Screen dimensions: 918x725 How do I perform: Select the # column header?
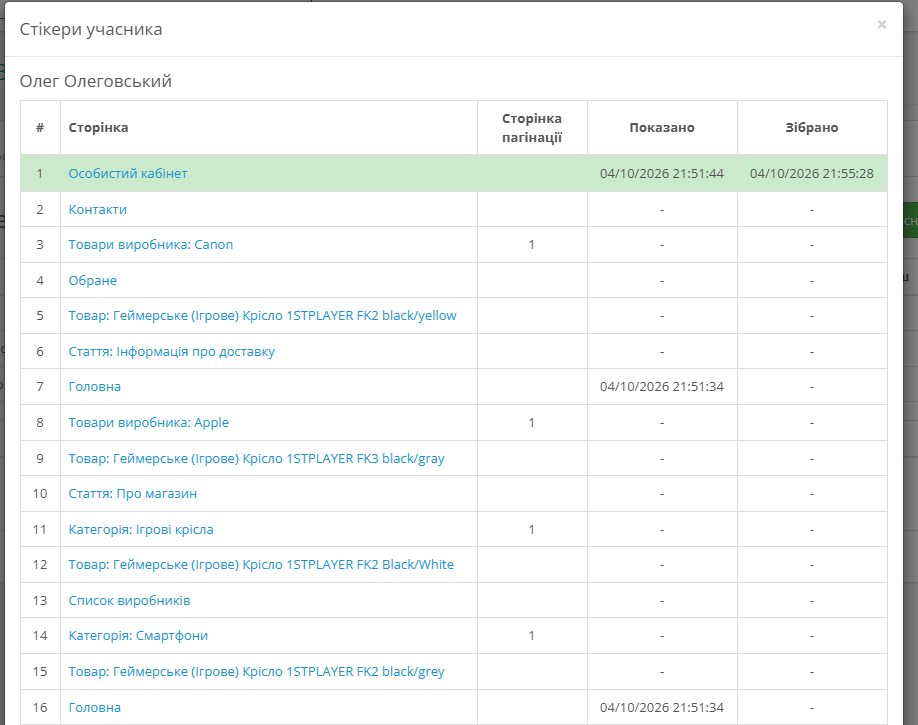[x=40, y=128]
